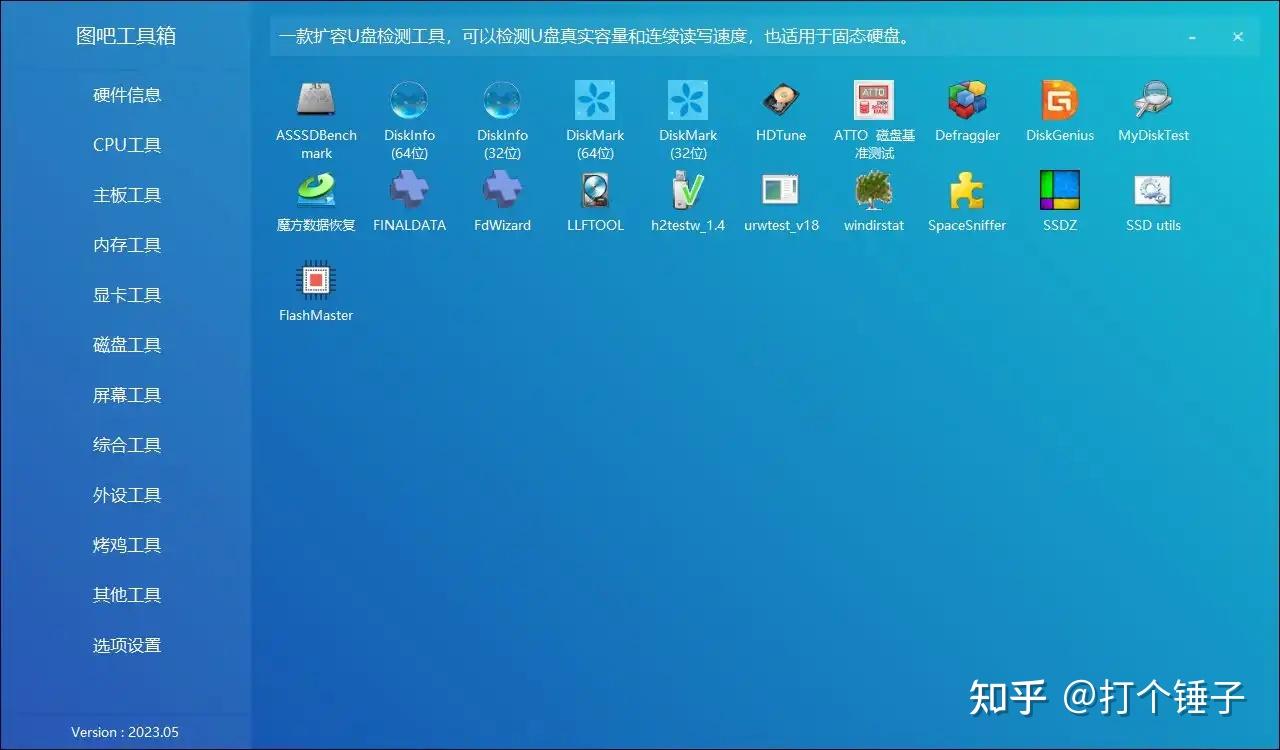This screenshot has width=1280, height=750.
Task: Open DiskInfo (32位) icon
Action: point(502,100)
